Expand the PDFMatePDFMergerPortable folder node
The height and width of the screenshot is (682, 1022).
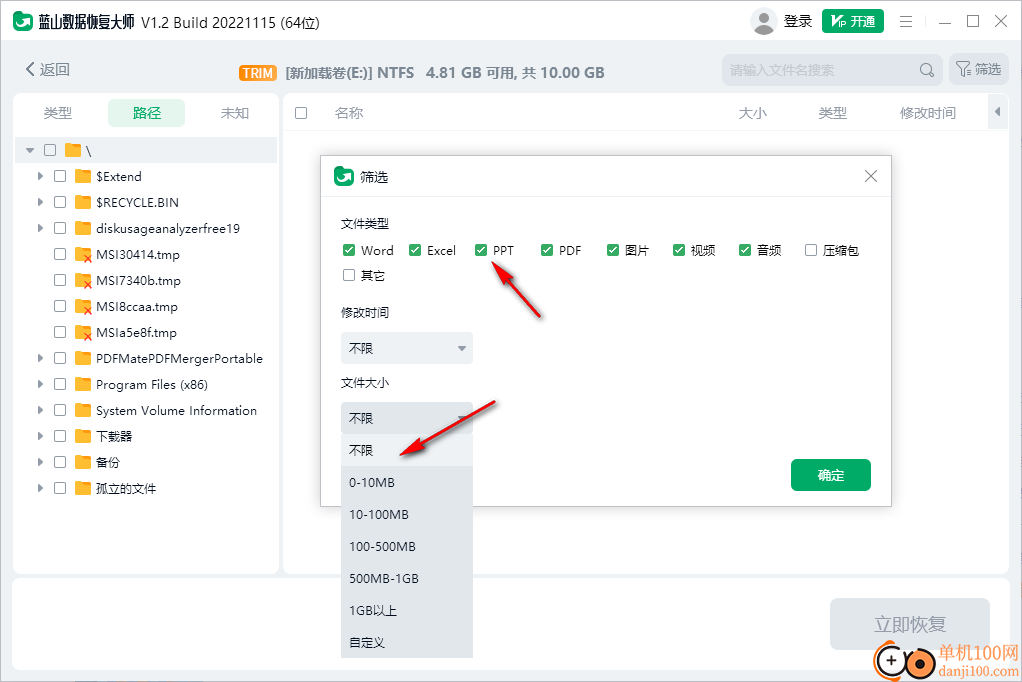click(x=40, y=358)
